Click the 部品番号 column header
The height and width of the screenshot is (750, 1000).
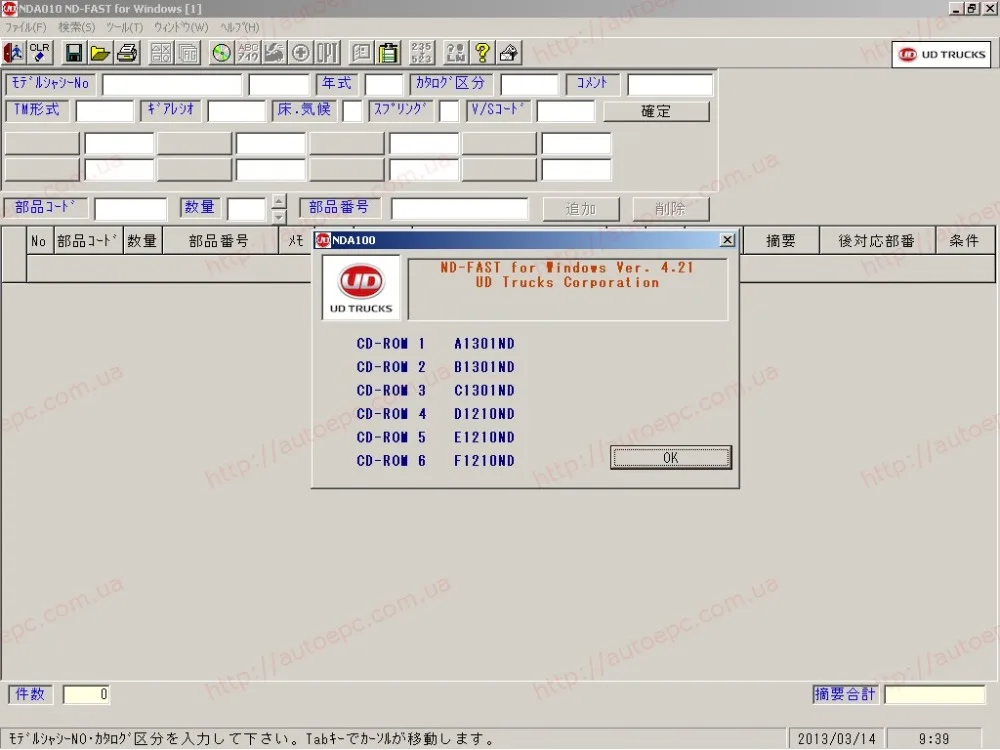tap(219, 241)
